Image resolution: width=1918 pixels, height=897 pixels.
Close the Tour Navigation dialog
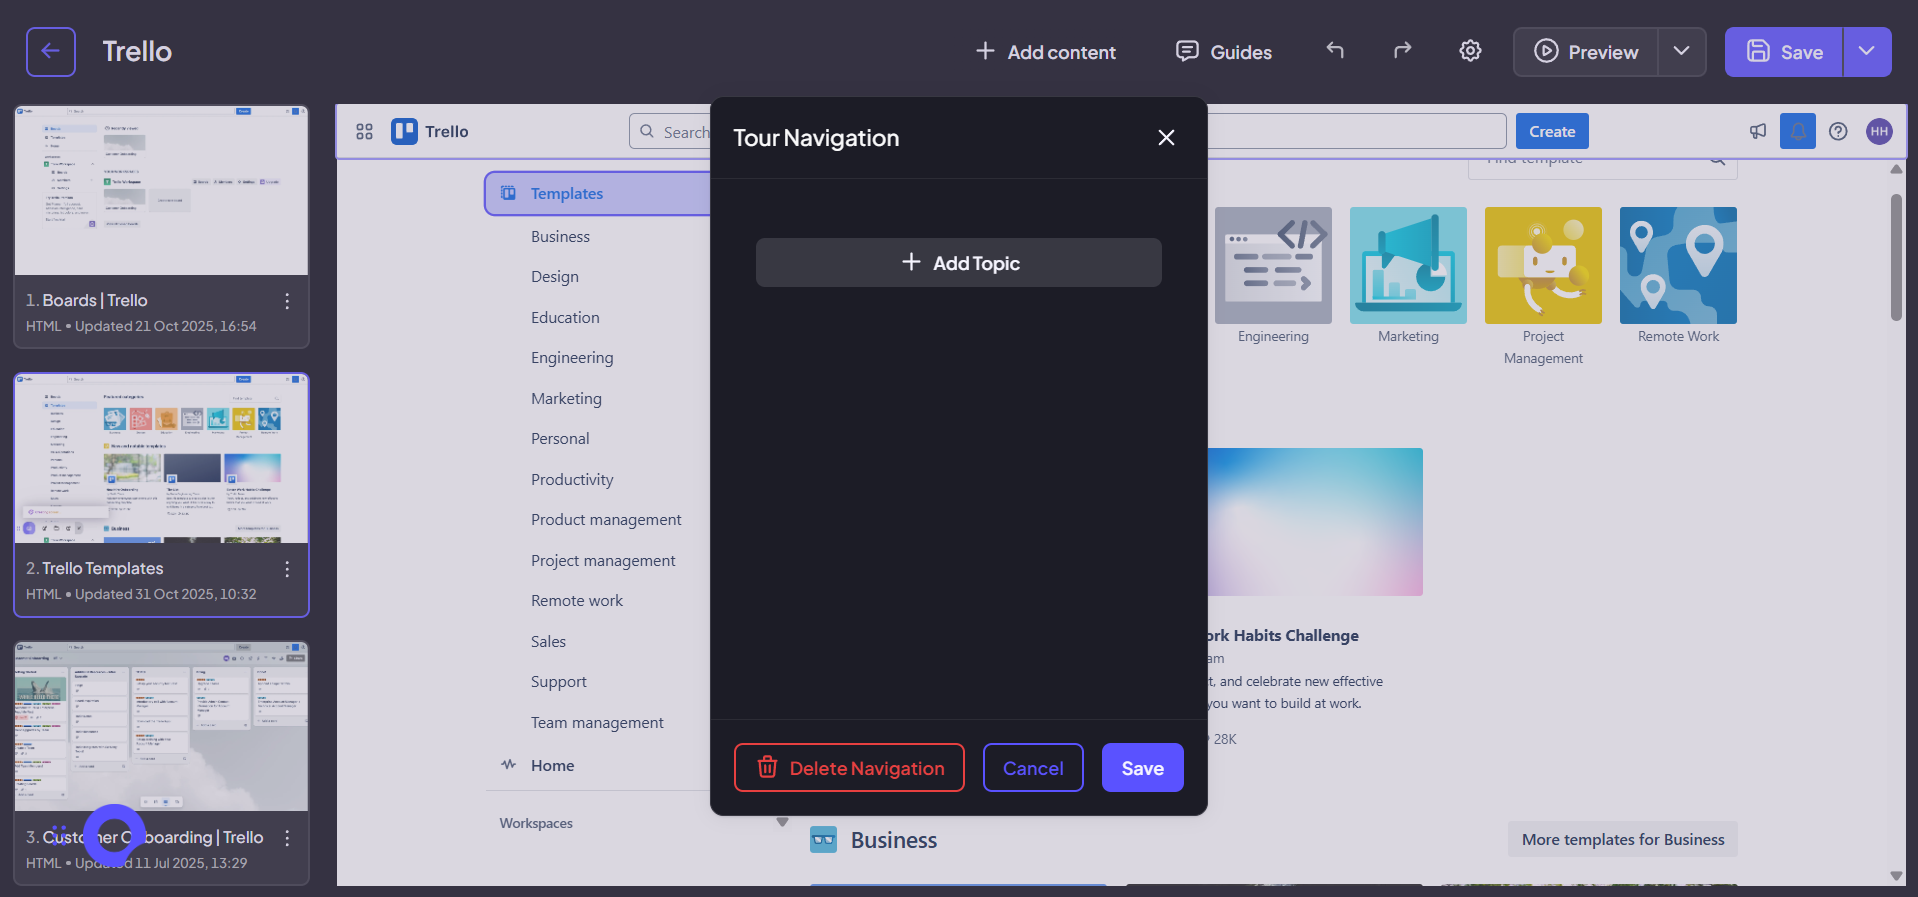point(1166,138)
